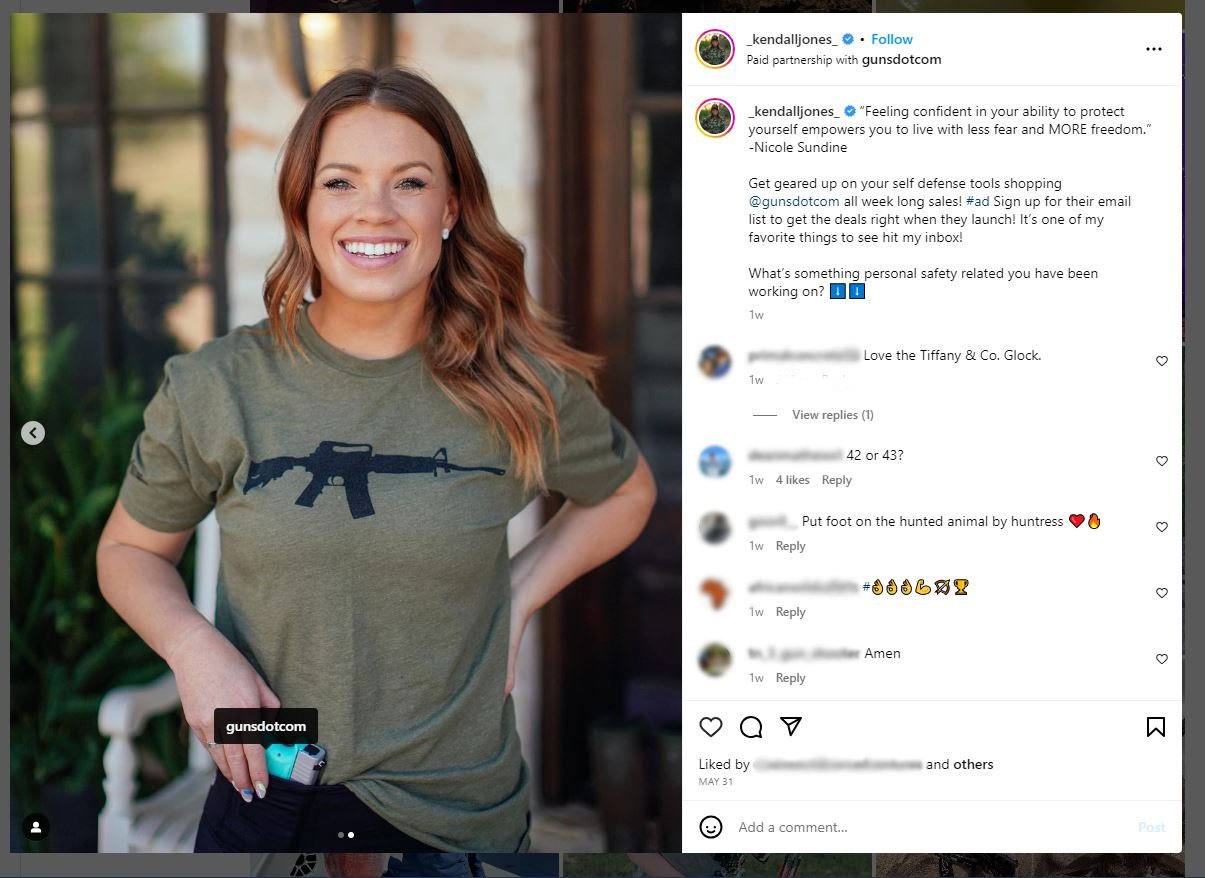The width and height of the screenshot is (1205, 878).
Task: Open the three-dot options menu
Action: pos(1153,48)
